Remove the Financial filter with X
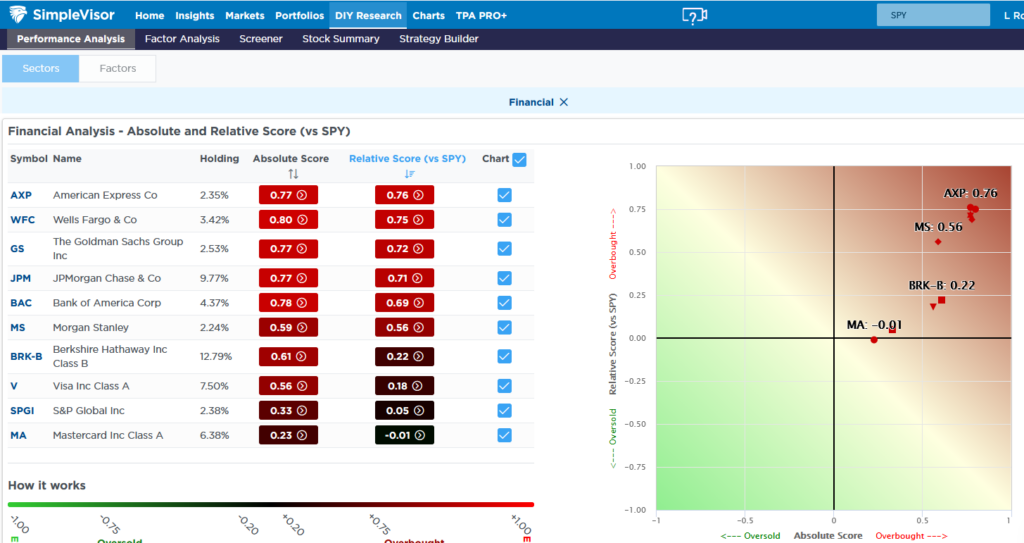The width and height of the screenshot is (1024, 543). pyautogui.click(x=564, y=102)
